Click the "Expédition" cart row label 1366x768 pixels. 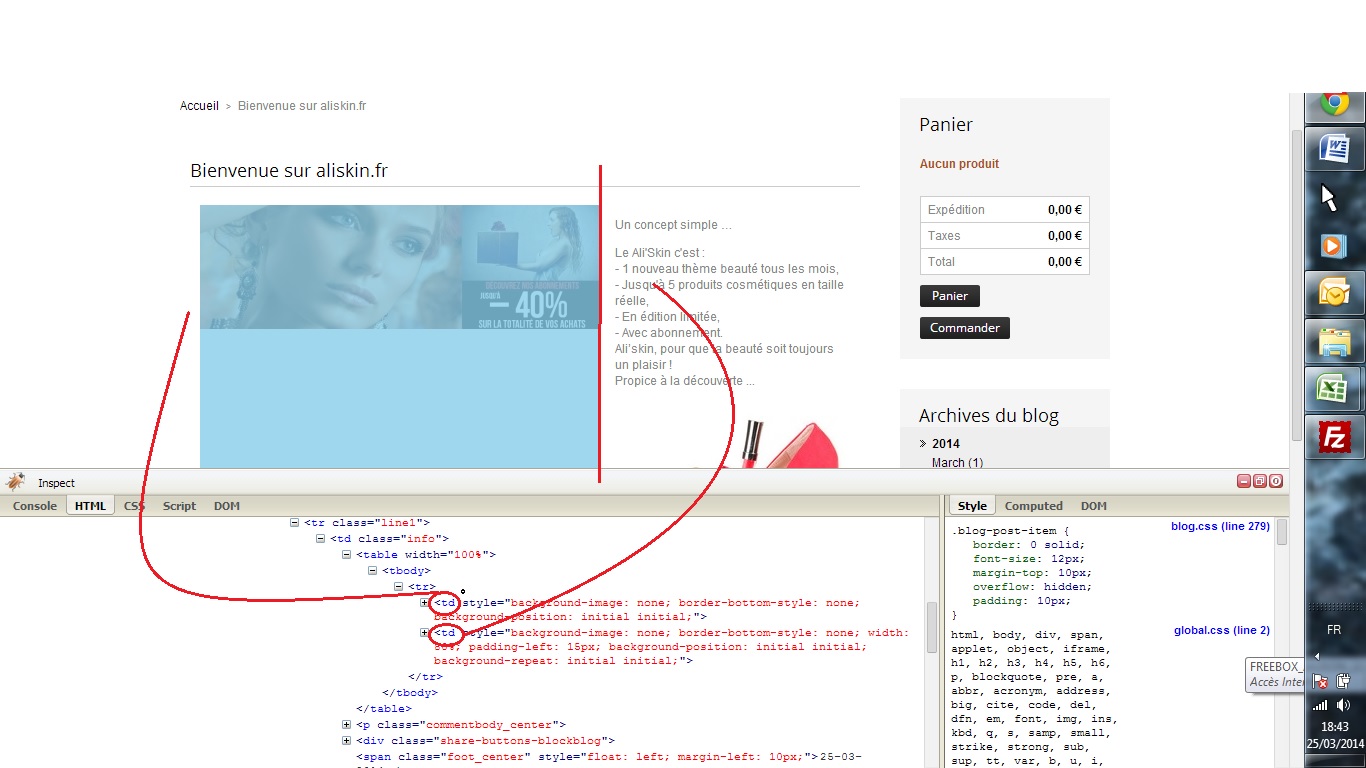tap(956, 210)
